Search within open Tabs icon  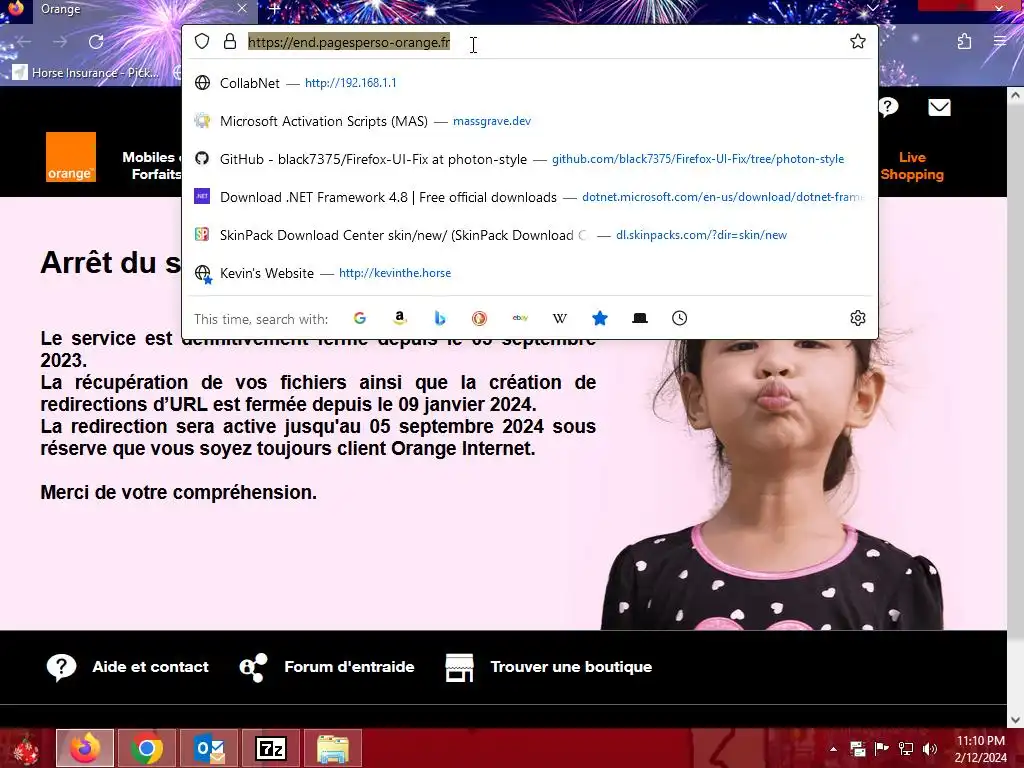pyautogui.click(x=640, y=318)
